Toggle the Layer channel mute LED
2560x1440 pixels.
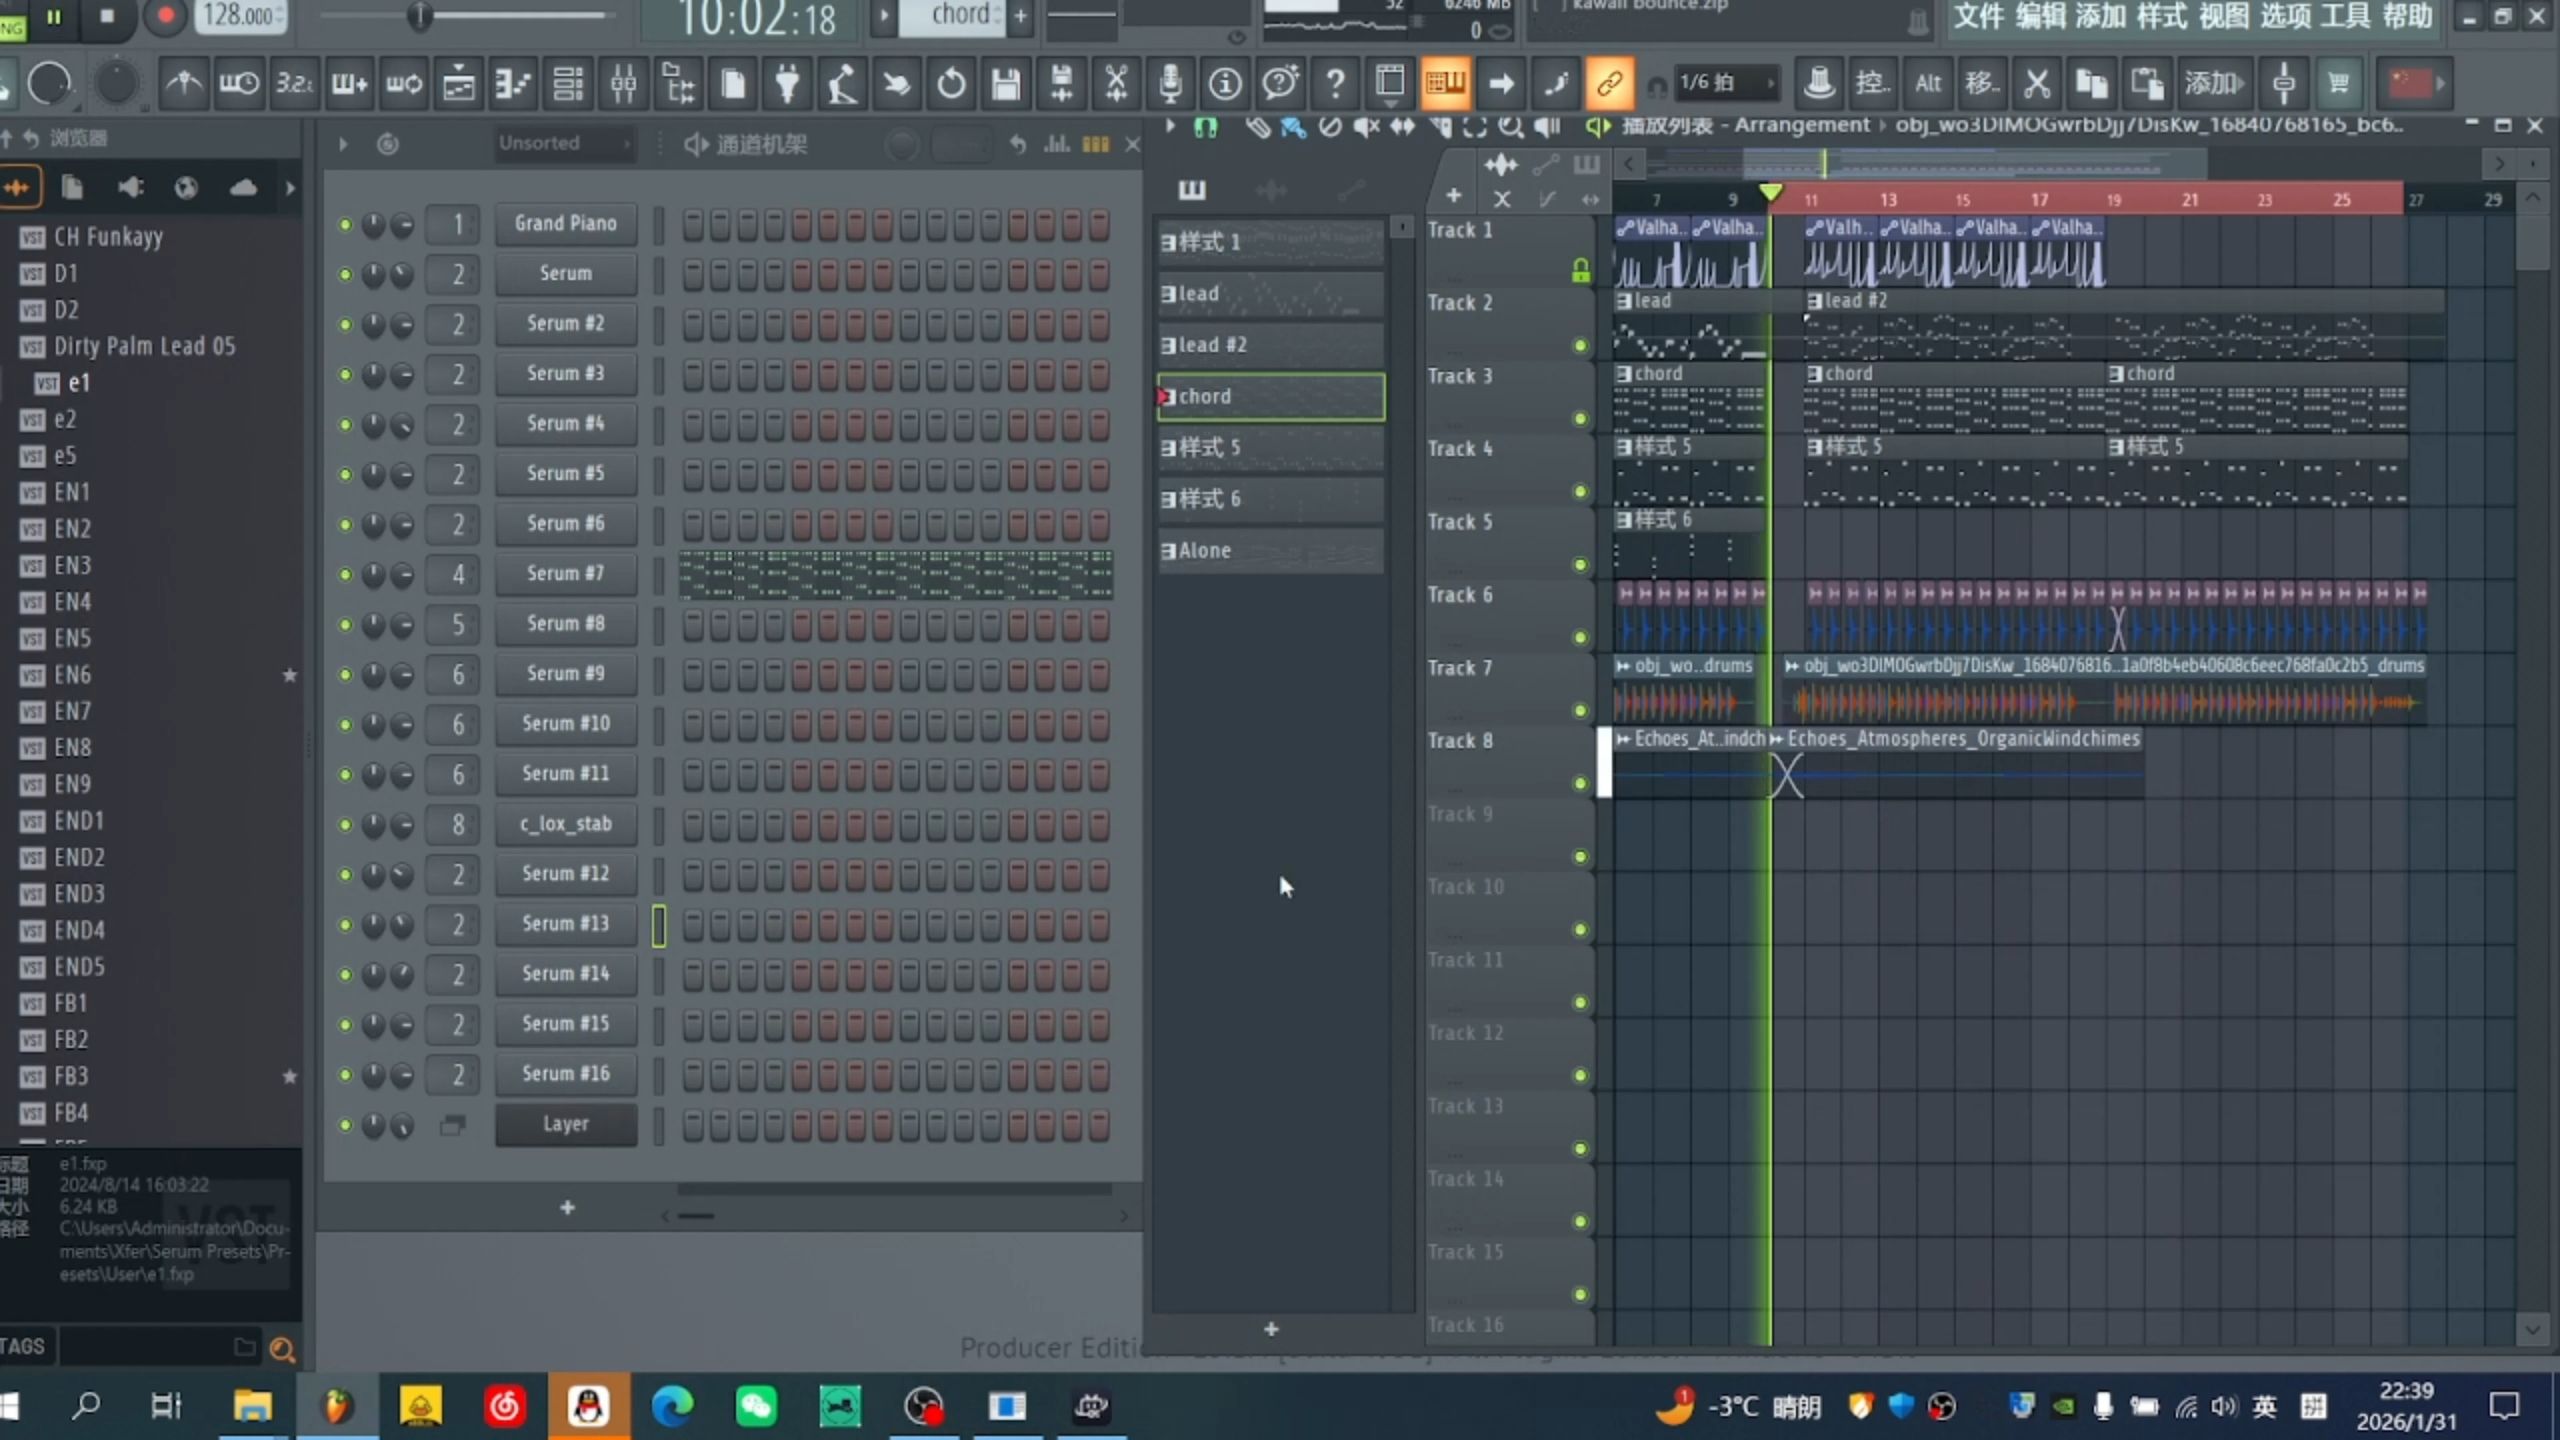[x=345, y=1125]
